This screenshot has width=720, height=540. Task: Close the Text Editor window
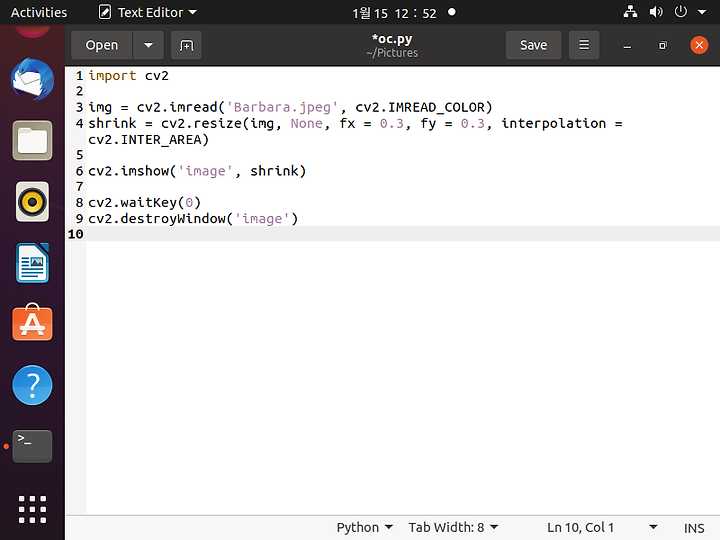coord(699,45)
